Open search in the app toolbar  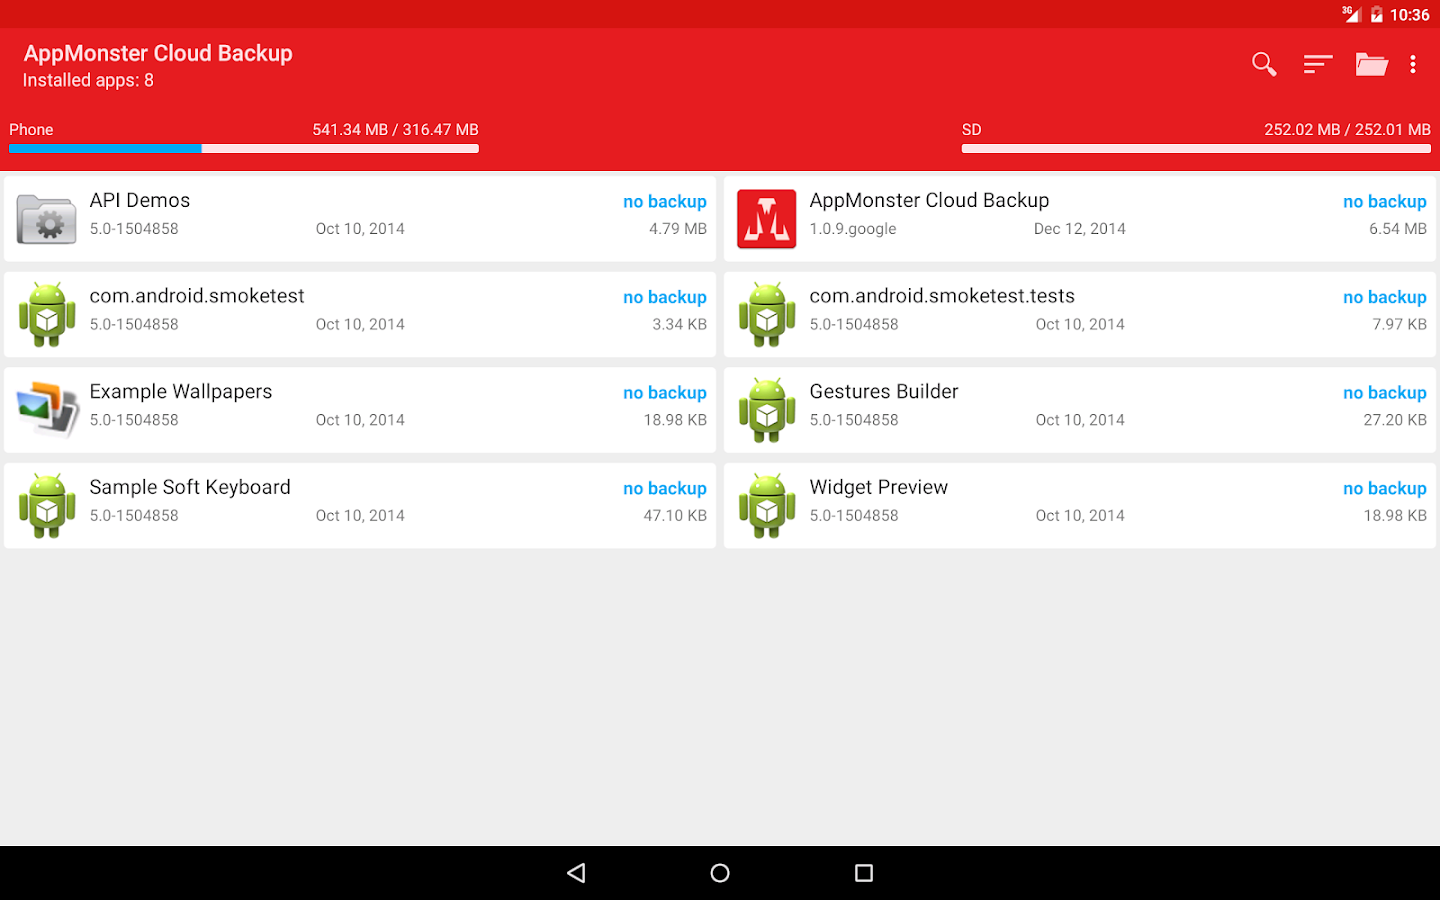(x=1264, y=65)
